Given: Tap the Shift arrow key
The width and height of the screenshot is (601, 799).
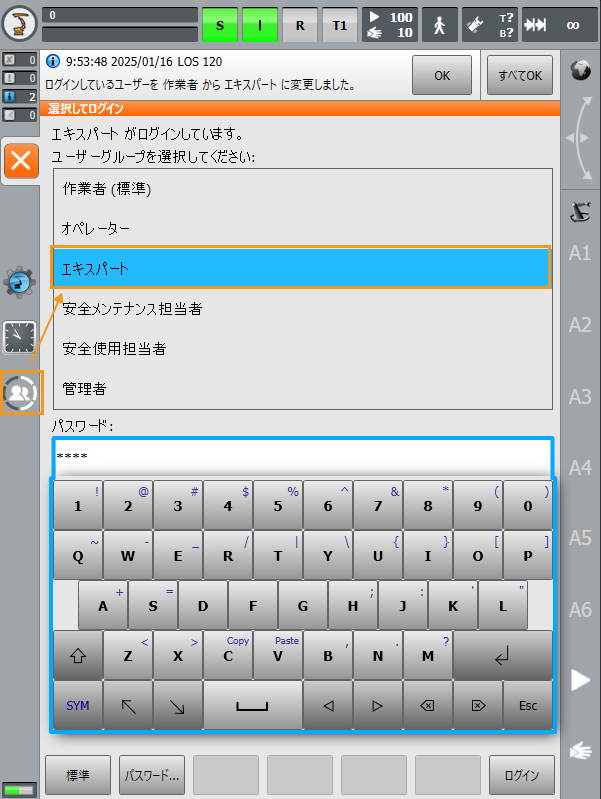Looking at the screenshot, I should click(x=78, y=655).
